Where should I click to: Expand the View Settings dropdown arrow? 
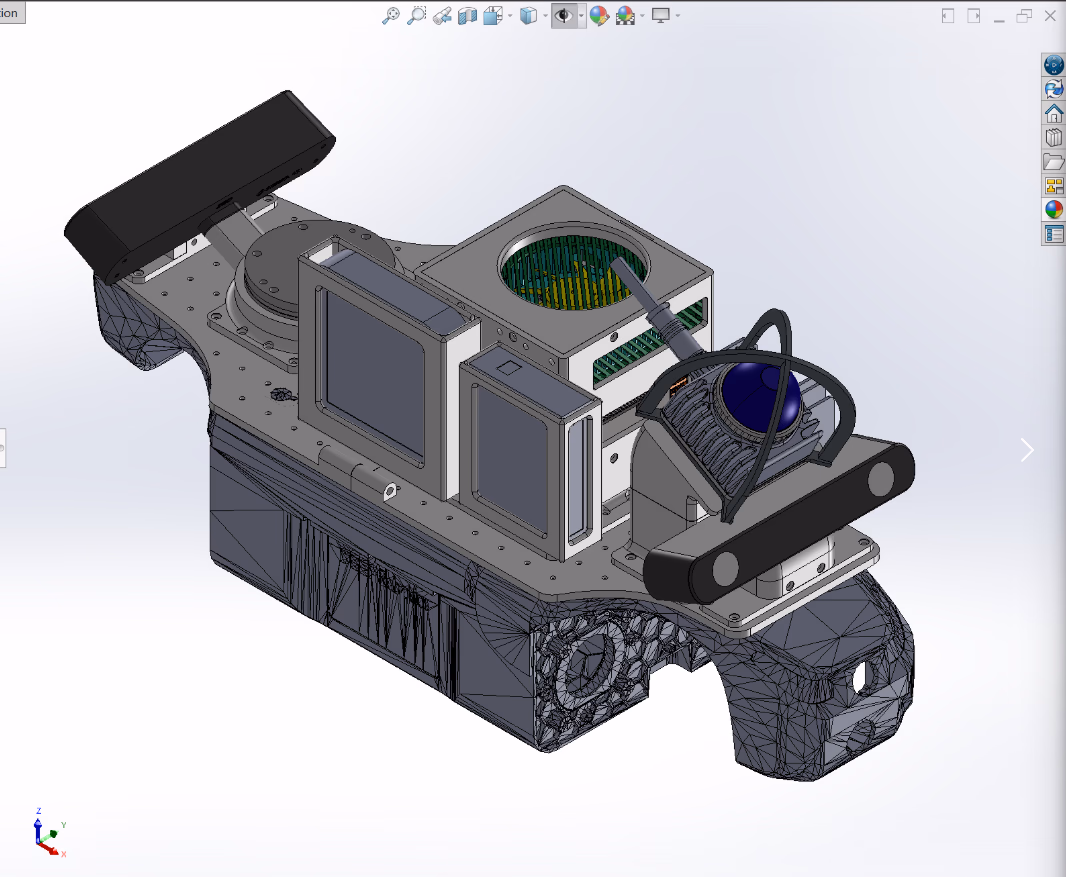678,16
